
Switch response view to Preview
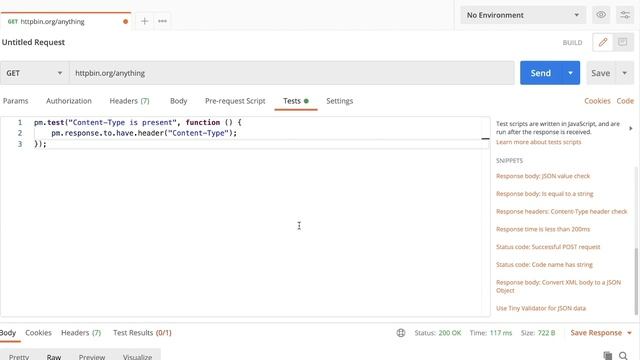[92, 356]
